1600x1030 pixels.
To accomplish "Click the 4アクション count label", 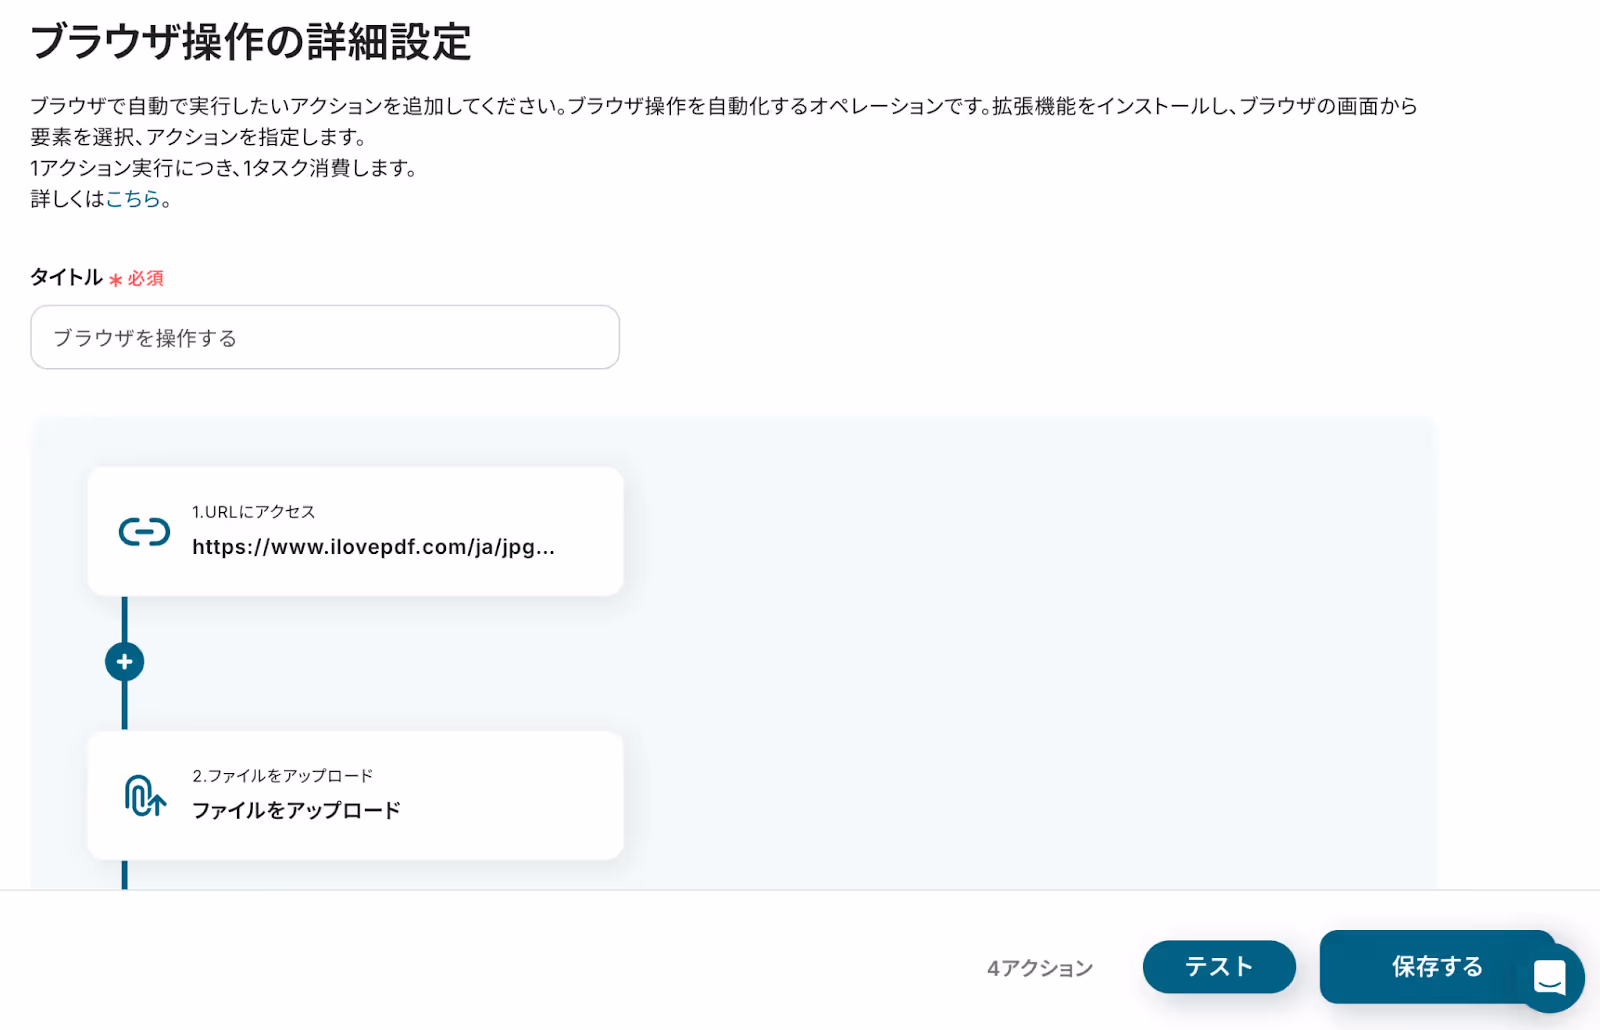I will point(1040,968).
